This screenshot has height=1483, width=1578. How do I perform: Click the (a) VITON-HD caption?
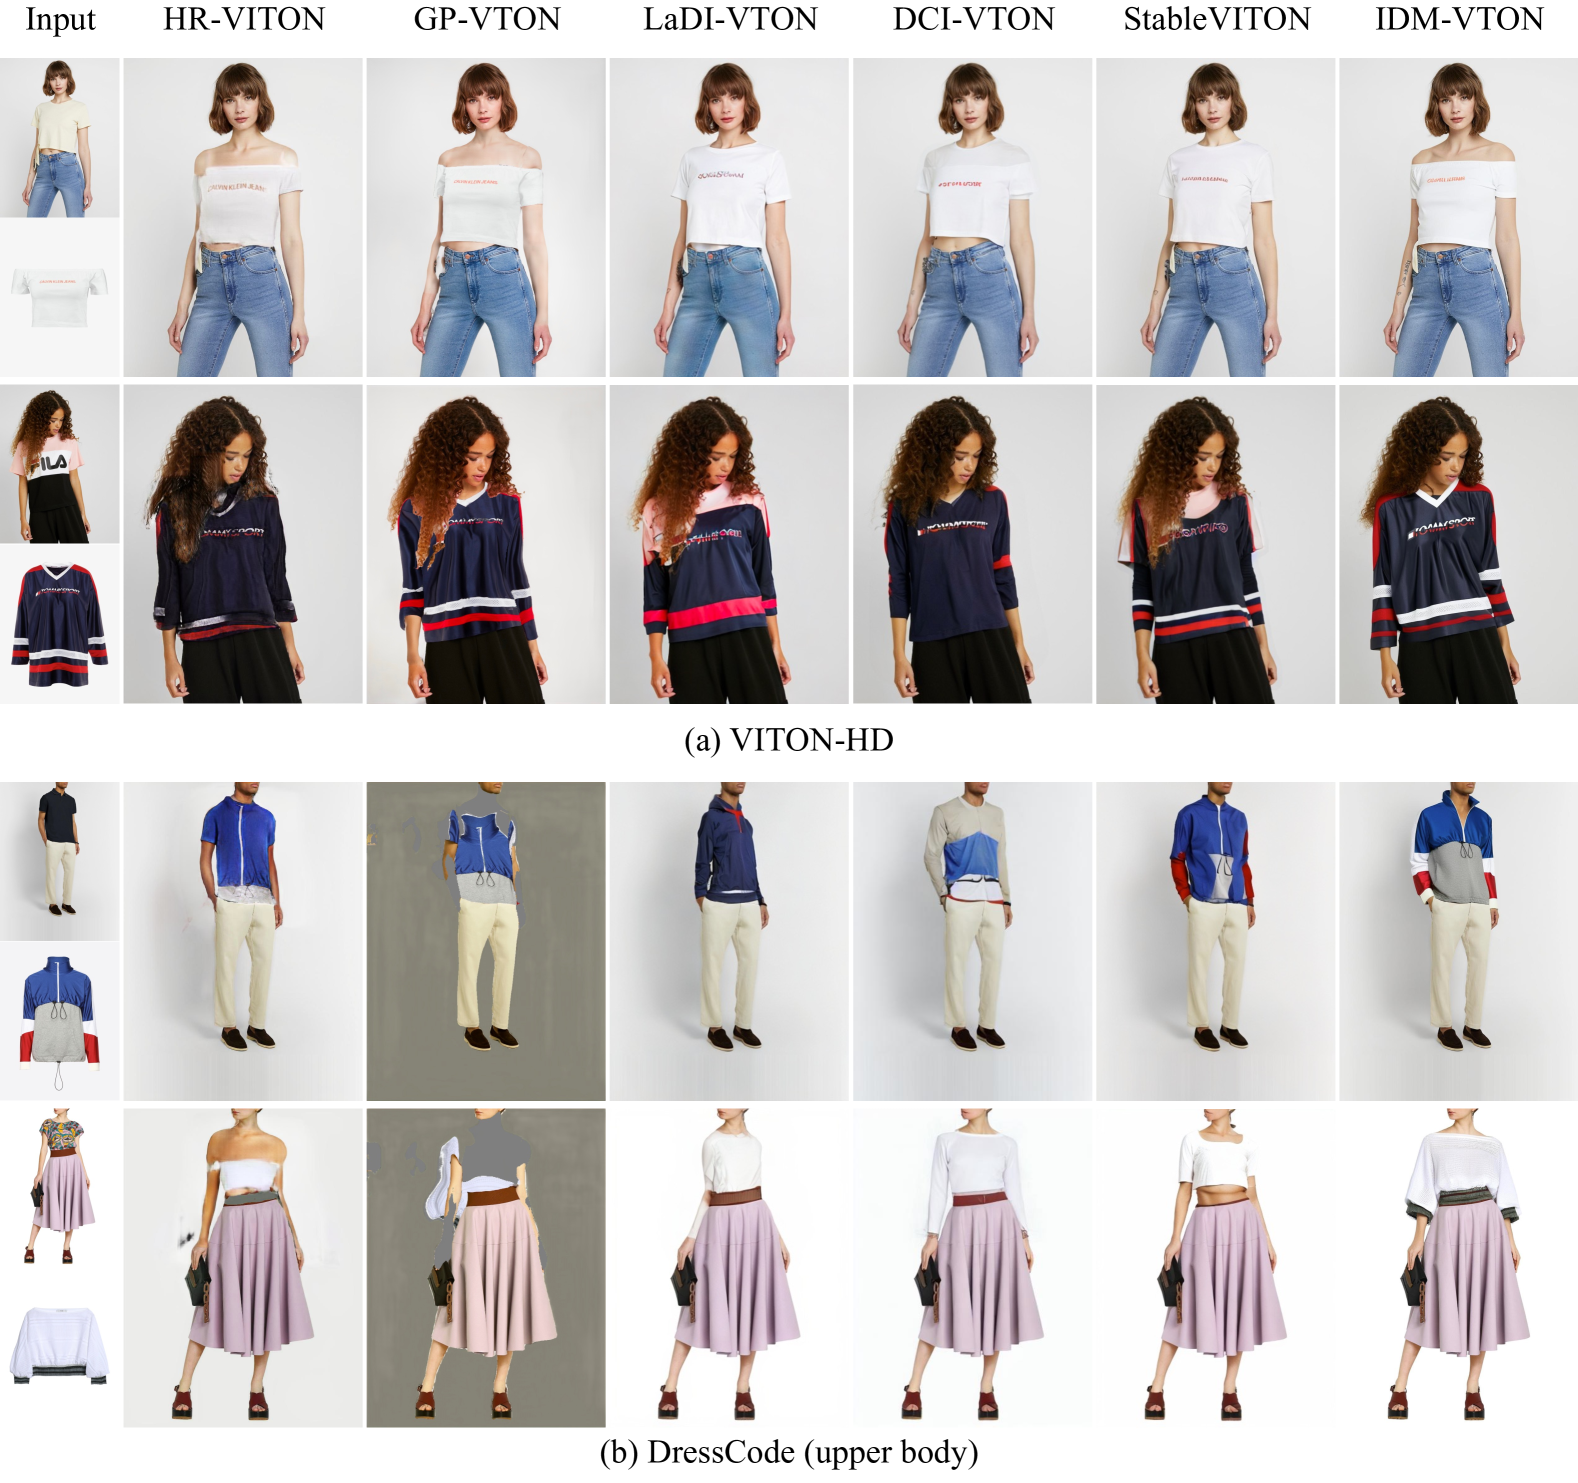(x=788, y=740)
